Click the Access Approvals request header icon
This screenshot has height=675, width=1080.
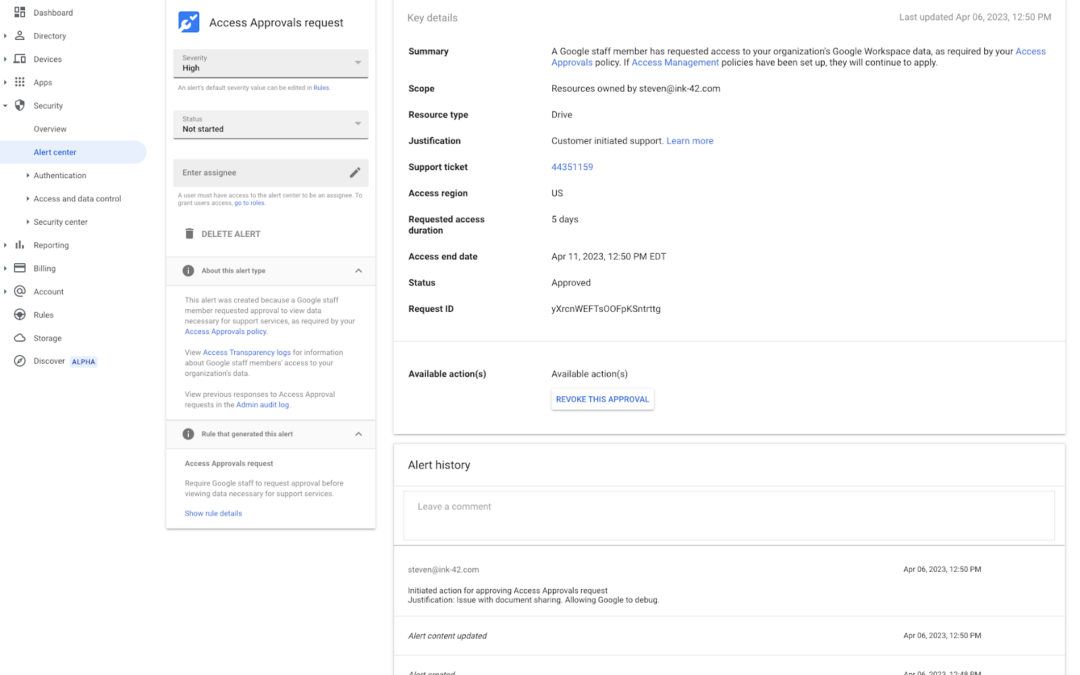point(189,22)
